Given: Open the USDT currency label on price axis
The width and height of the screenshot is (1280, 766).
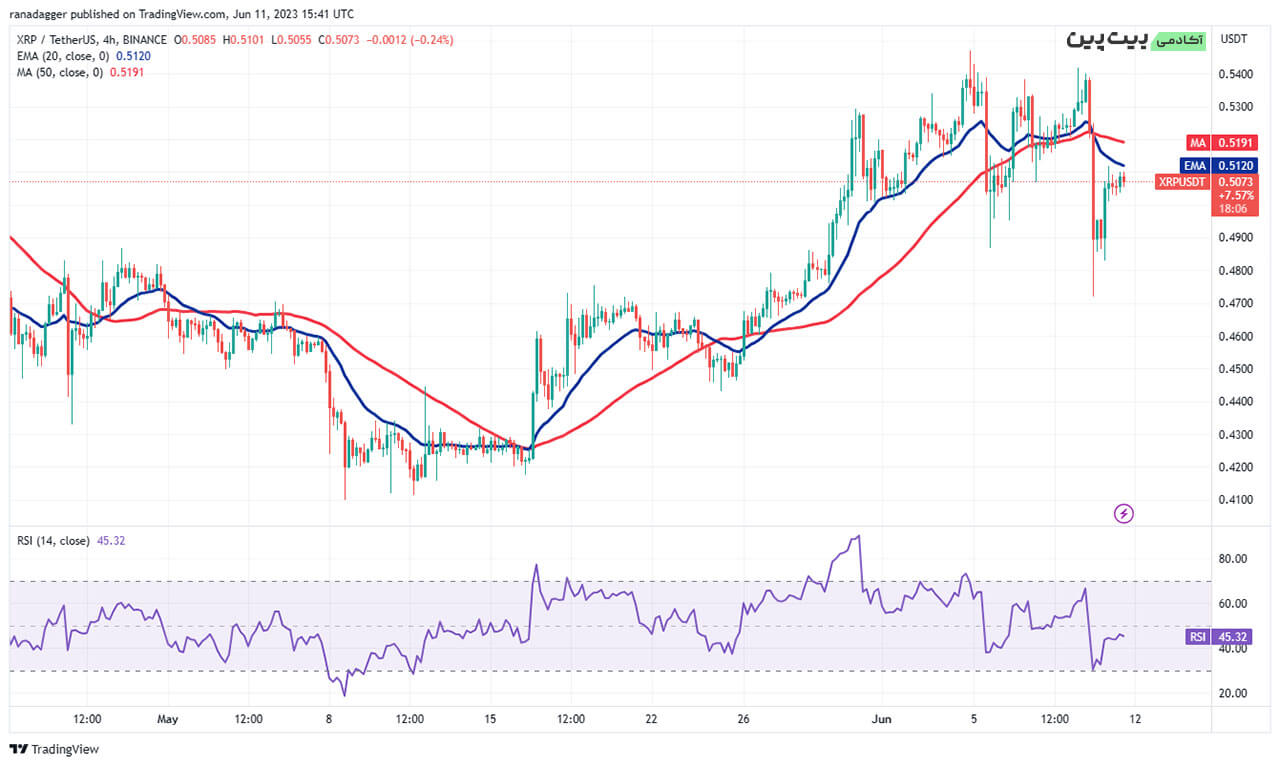Looking at the screenshot, I should [1234, 39].
